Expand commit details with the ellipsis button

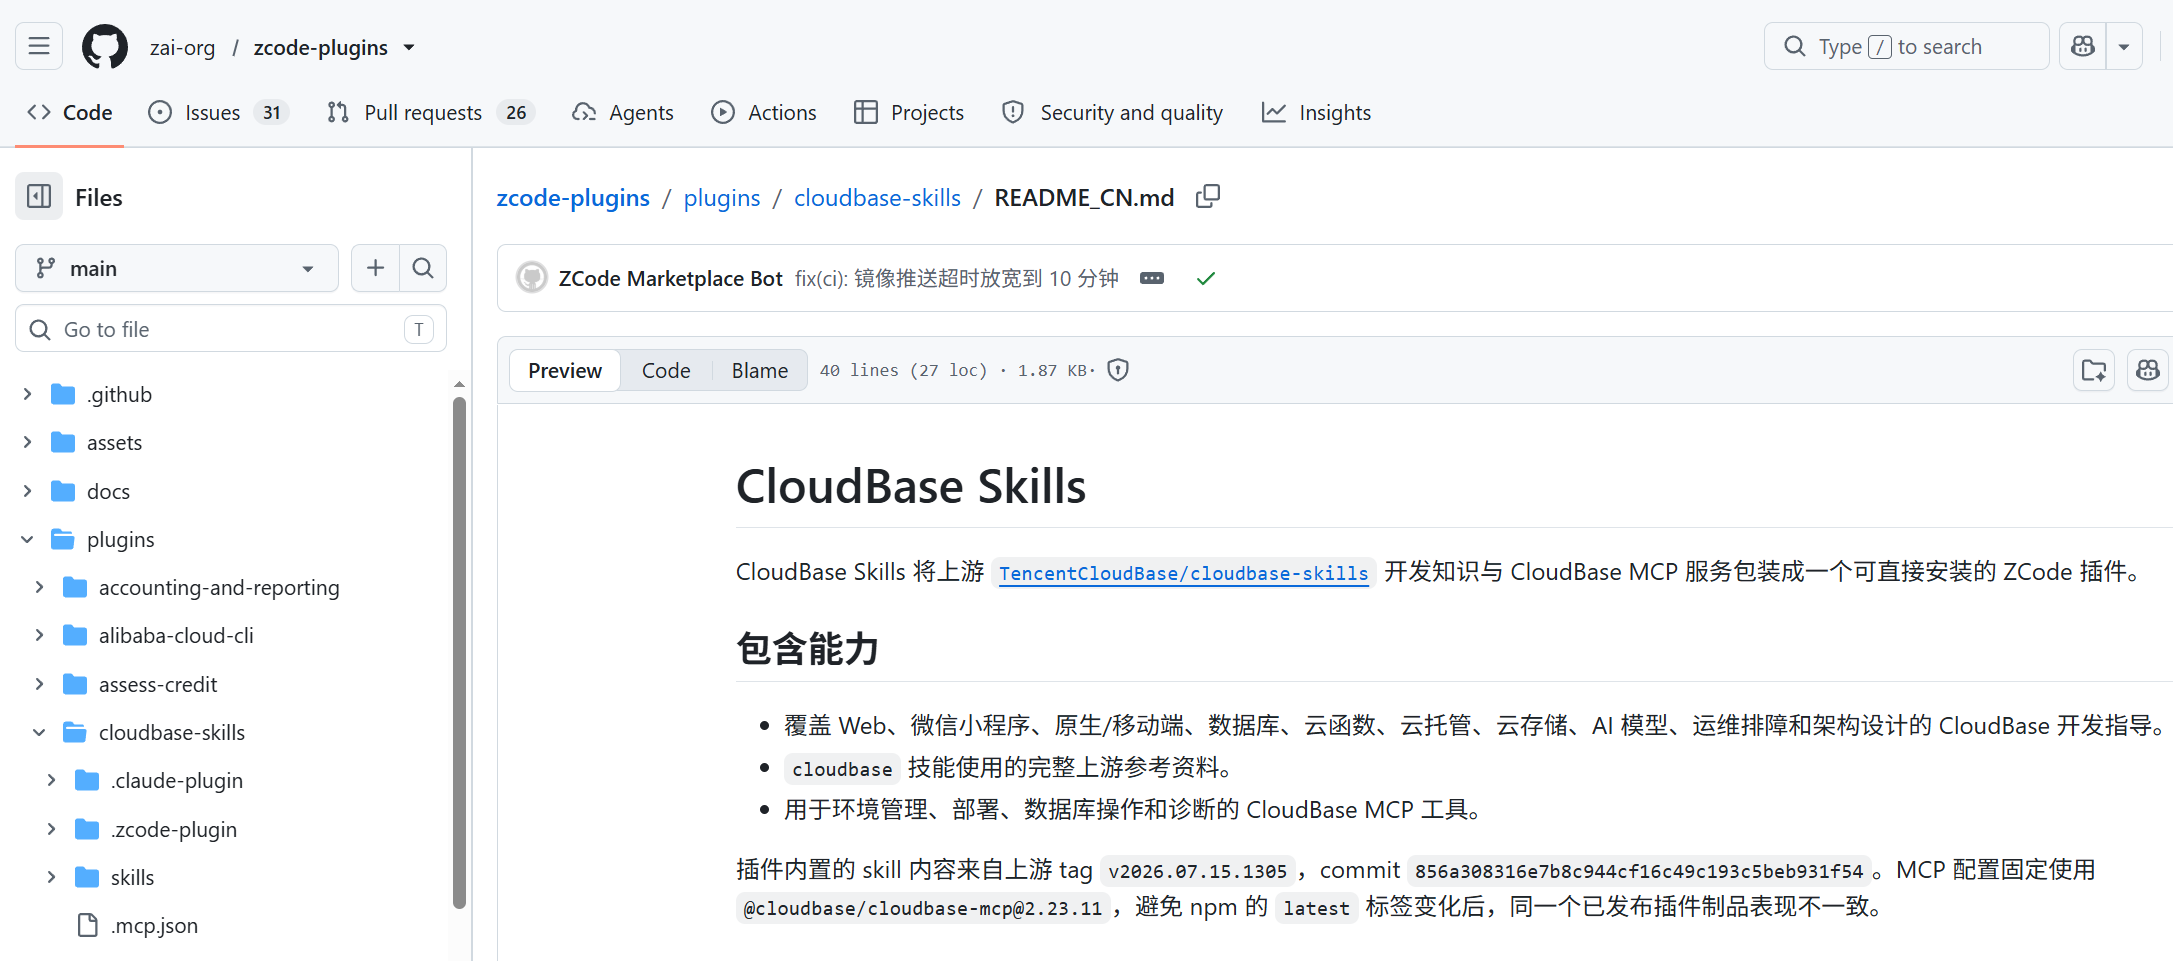point(1152,278)
